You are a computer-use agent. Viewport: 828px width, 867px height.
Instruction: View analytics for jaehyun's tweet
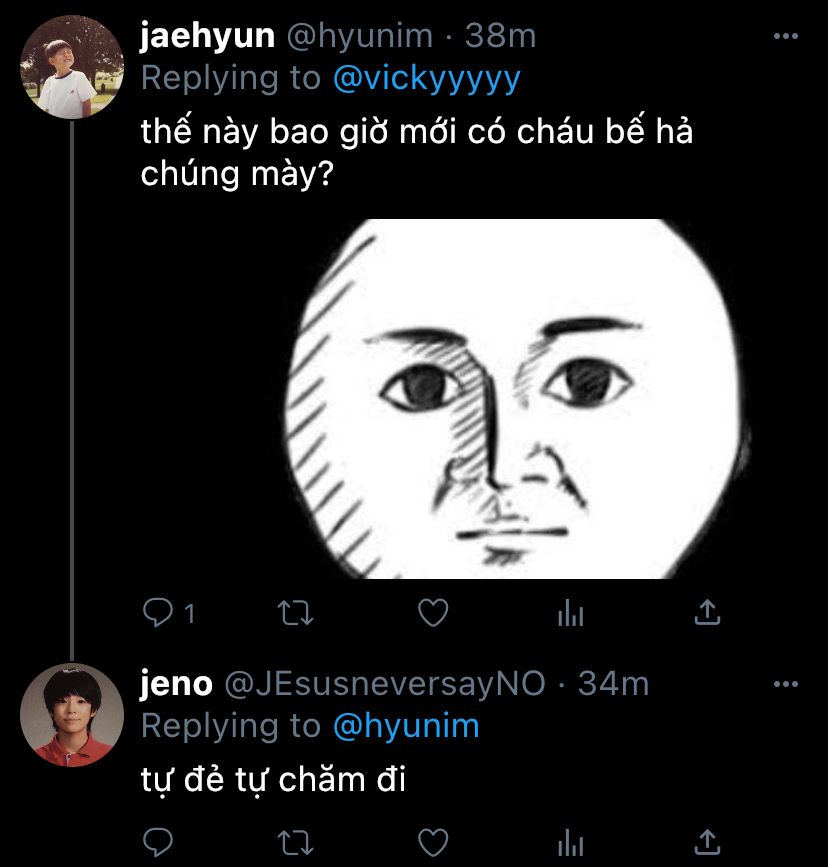[x=570, y=613]
